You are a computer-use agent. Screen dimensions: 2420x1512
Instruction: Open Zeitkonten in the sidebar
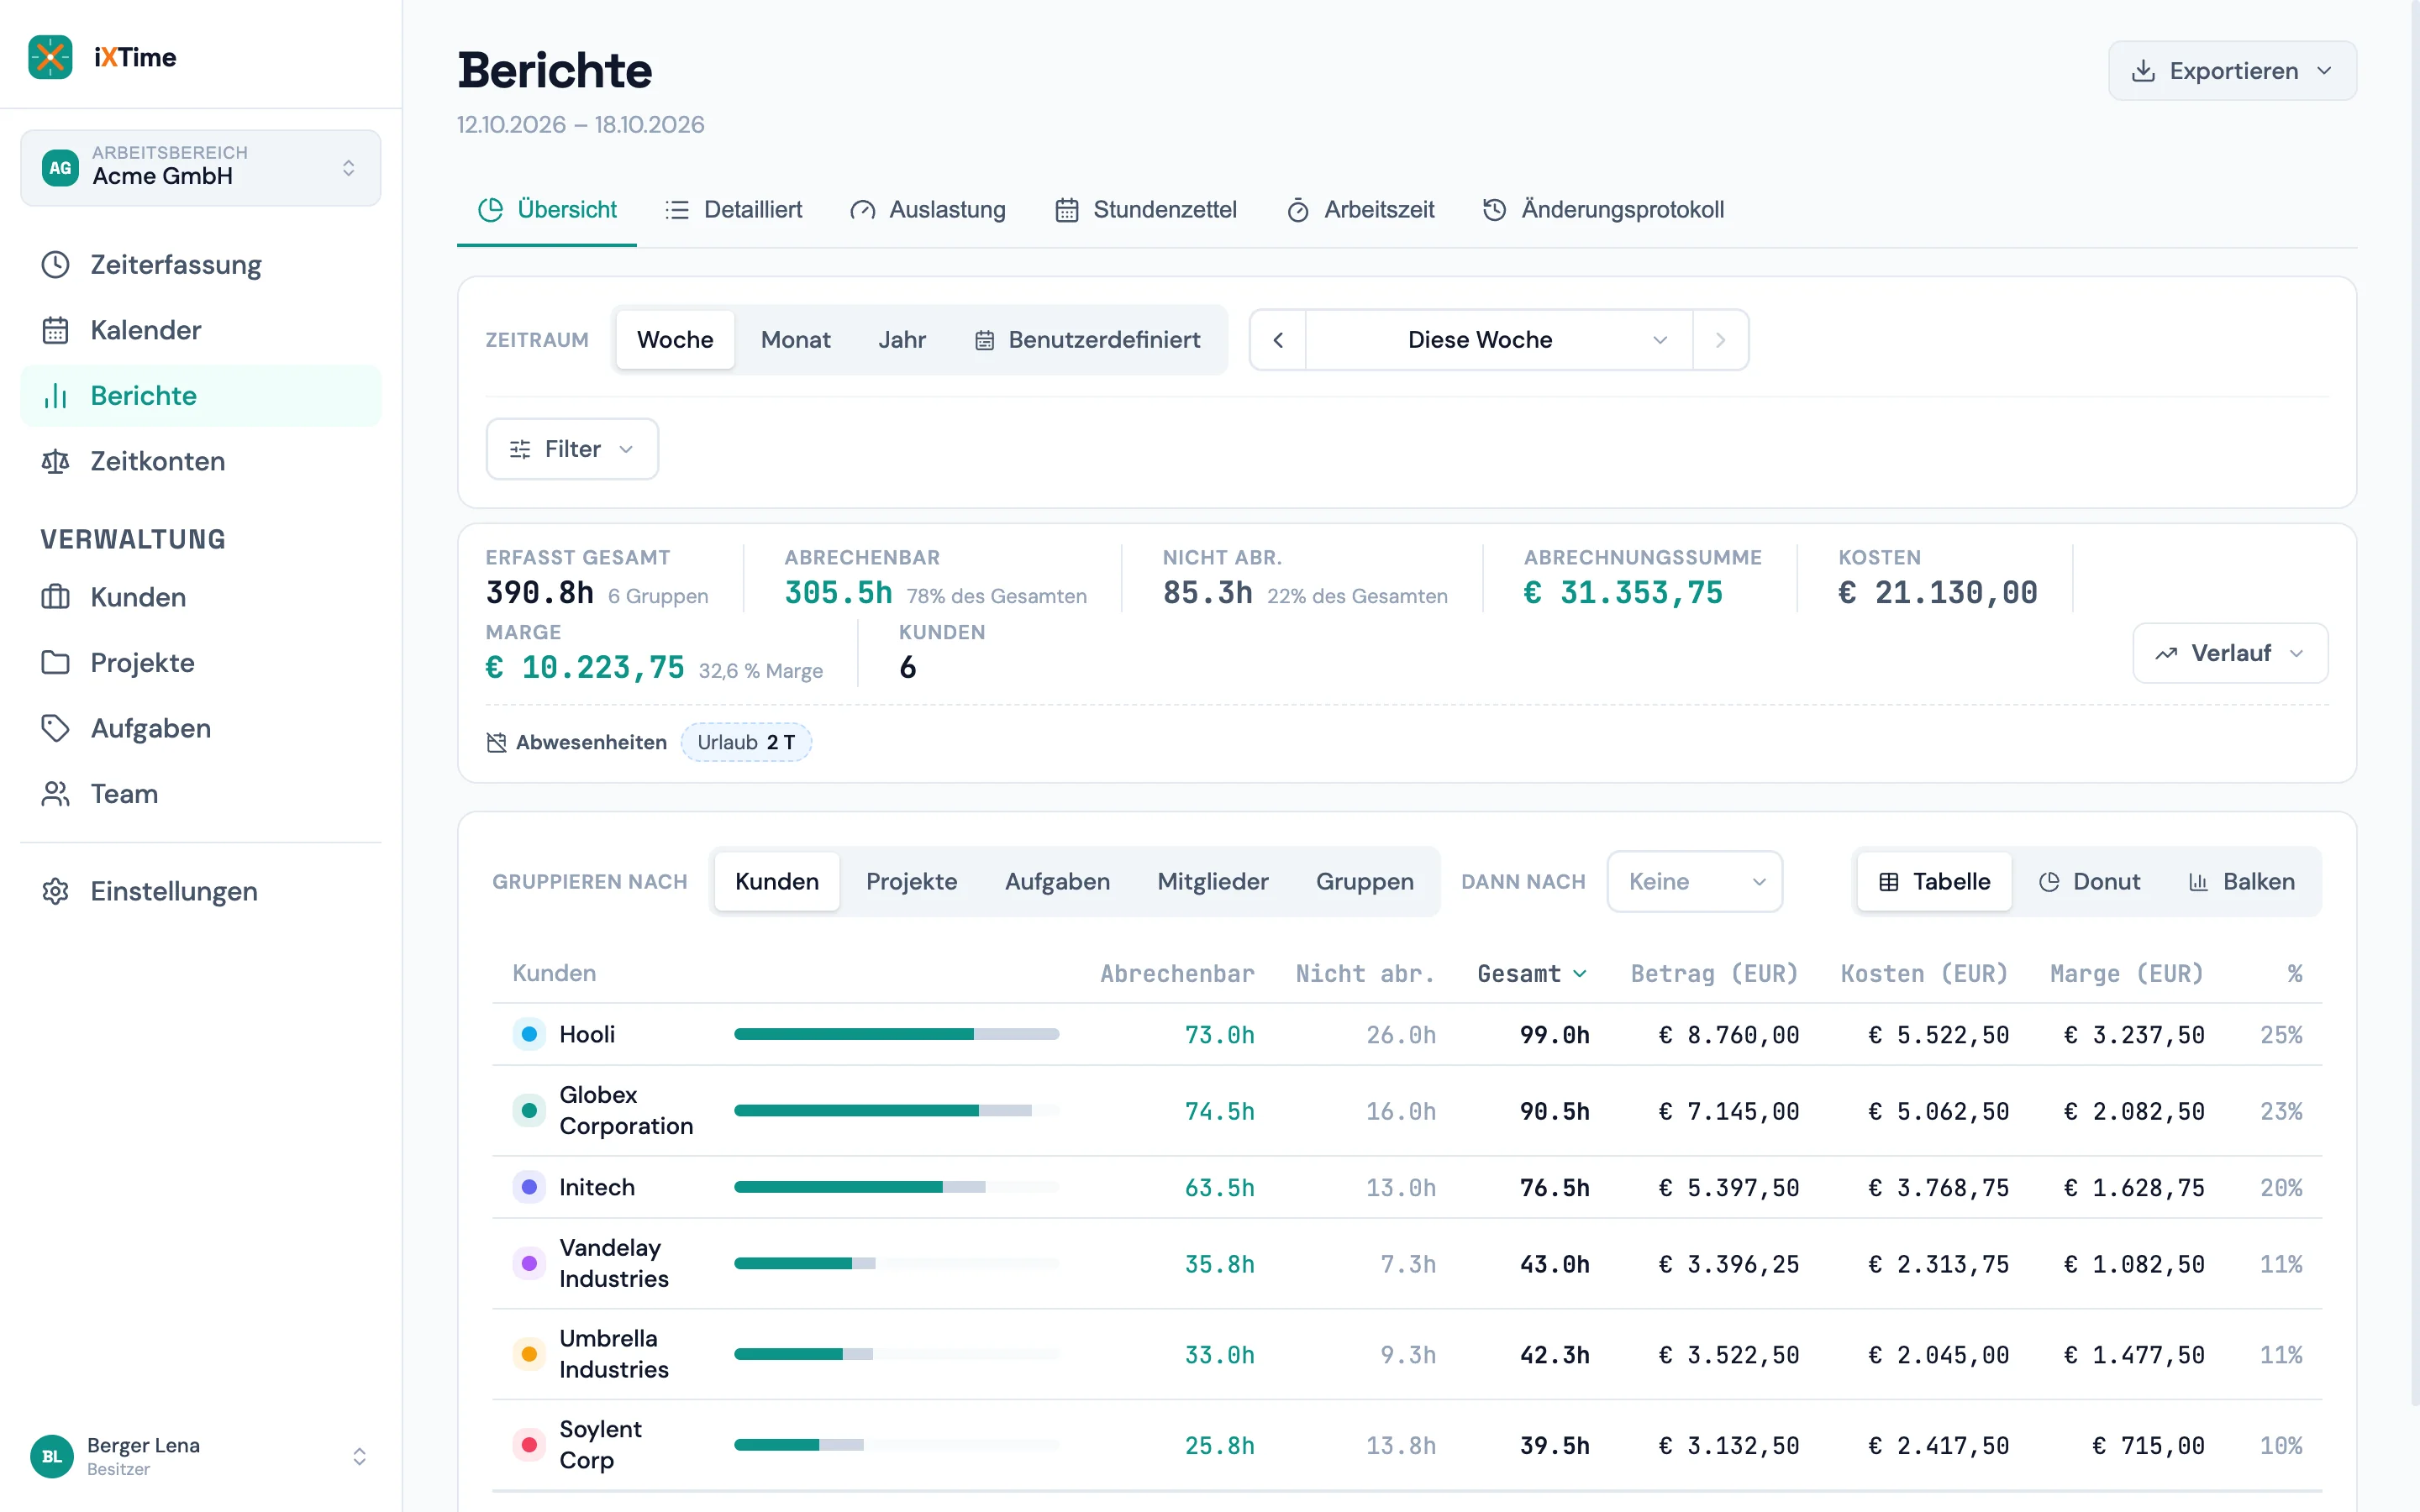(200, 461)
